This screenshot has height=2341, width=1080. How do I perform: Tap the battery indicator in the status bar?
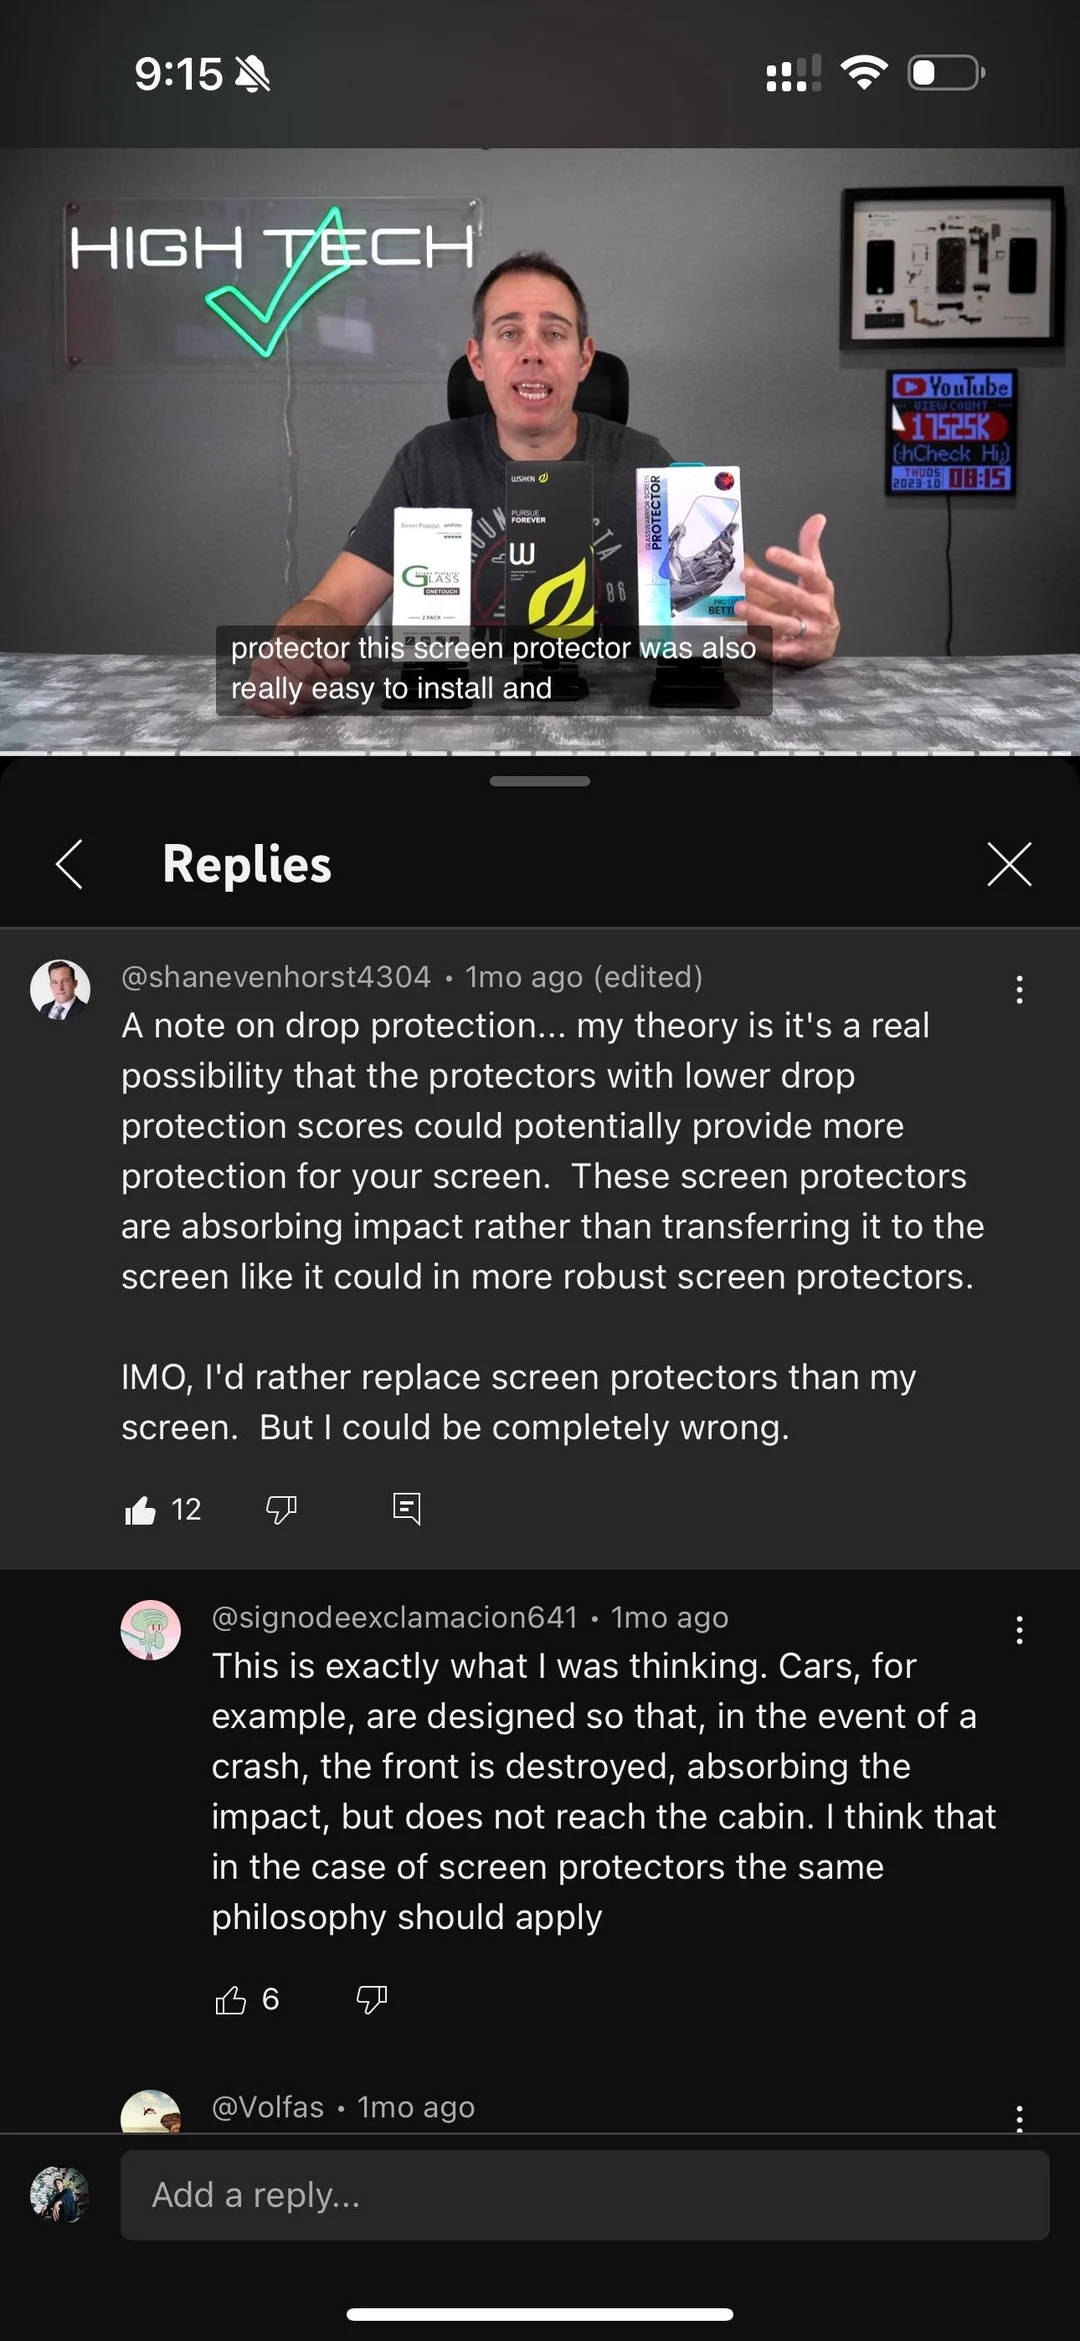click(x=946, y=73)
